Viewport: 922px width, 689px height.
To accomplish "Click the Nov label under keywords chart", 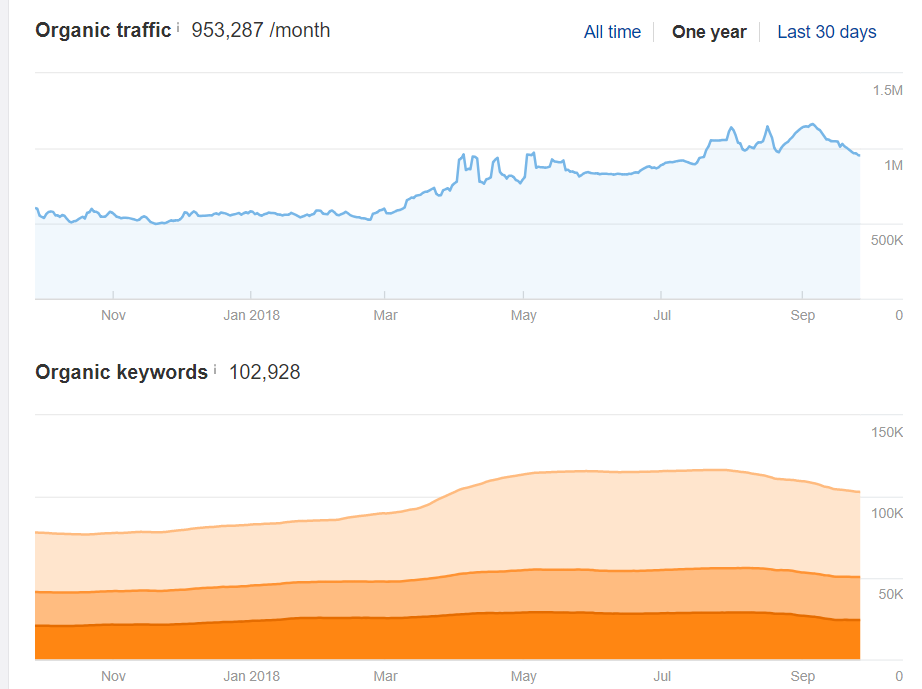I will point(113,676).
